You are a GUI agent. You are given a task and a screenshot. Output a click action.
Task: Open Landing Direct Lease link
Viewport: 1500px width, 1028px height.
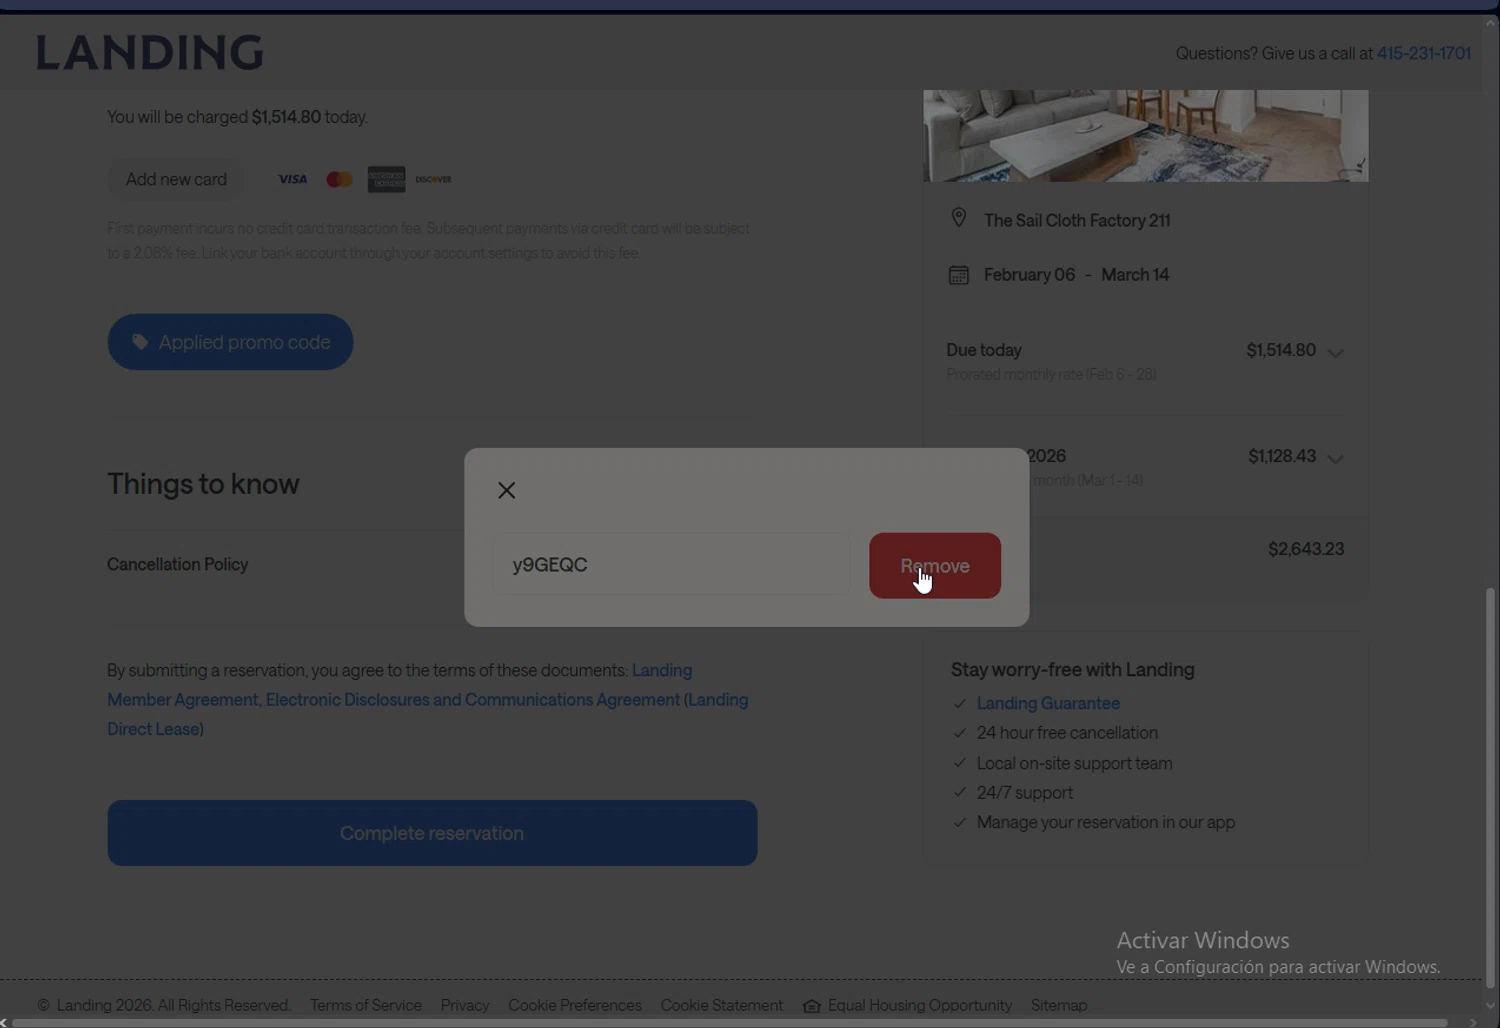pos(428,714)
